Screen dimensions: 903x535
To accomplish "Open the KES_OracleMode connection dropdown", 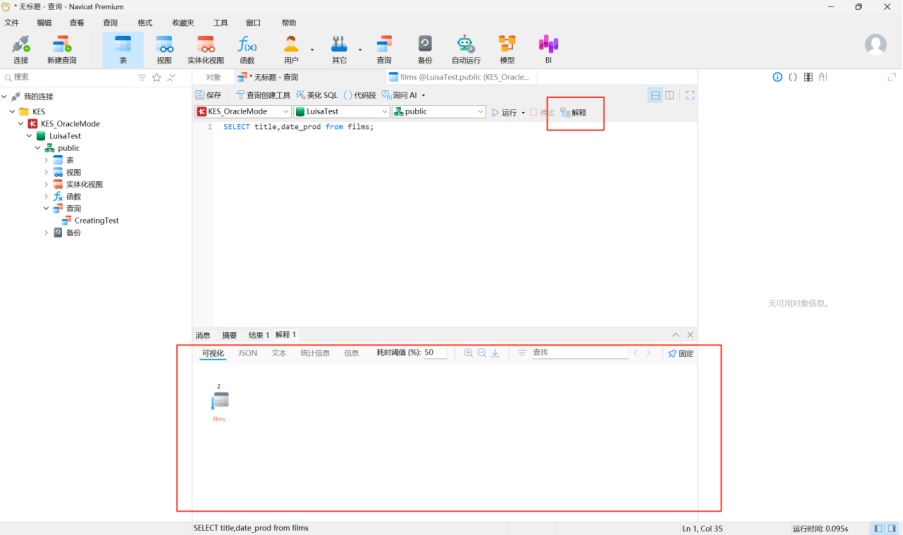I will 241,112.
